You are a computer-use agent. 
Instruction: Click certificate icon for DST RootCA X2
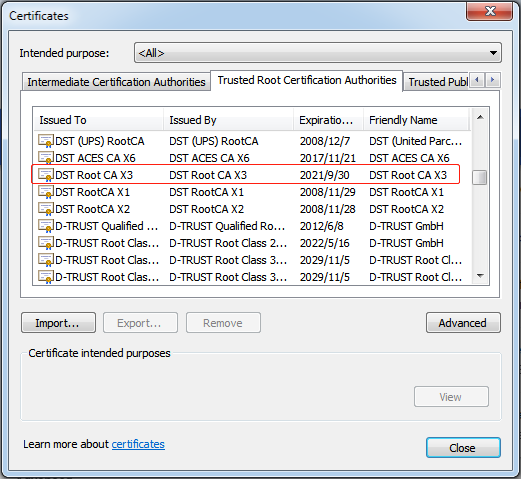click(46, 209)
